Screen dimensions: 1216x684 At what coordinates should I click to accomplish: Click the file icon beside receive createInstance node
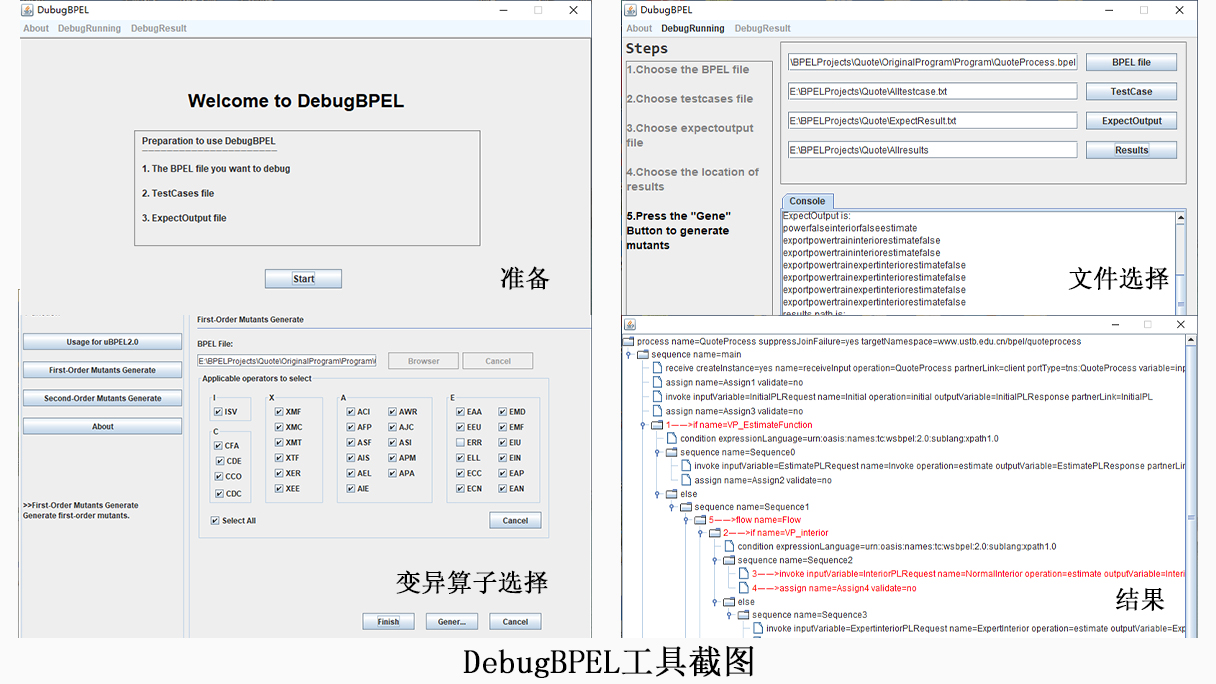tap(657, 368)
